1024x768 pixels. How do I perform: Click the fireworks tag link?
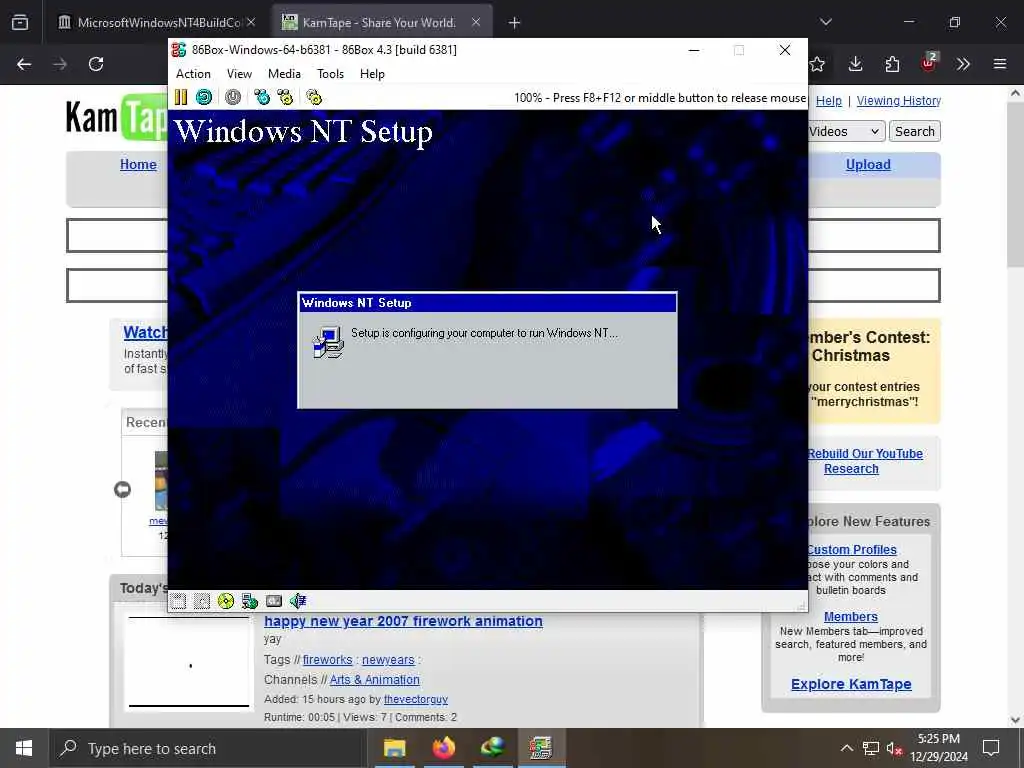tap(327, 660)
